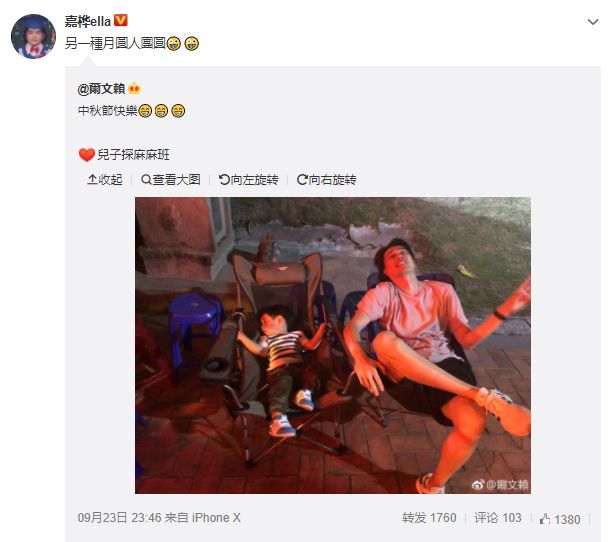Collapse the image with 收起
This screenshot has width=608, height=542.
point(105,180)
